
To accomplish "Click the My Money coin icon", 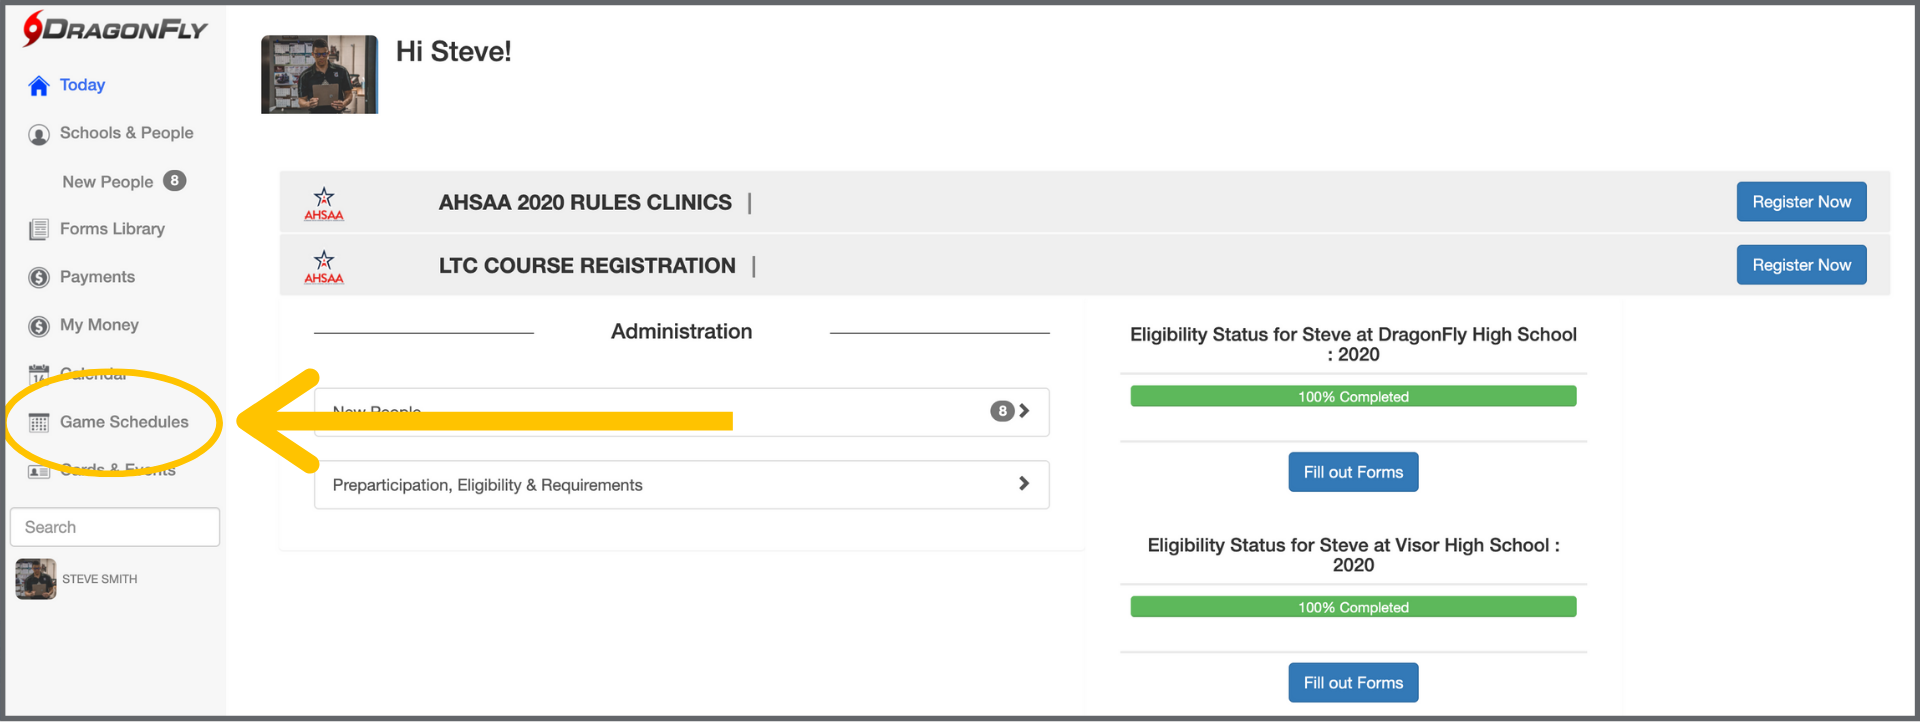I will point(39,326).
